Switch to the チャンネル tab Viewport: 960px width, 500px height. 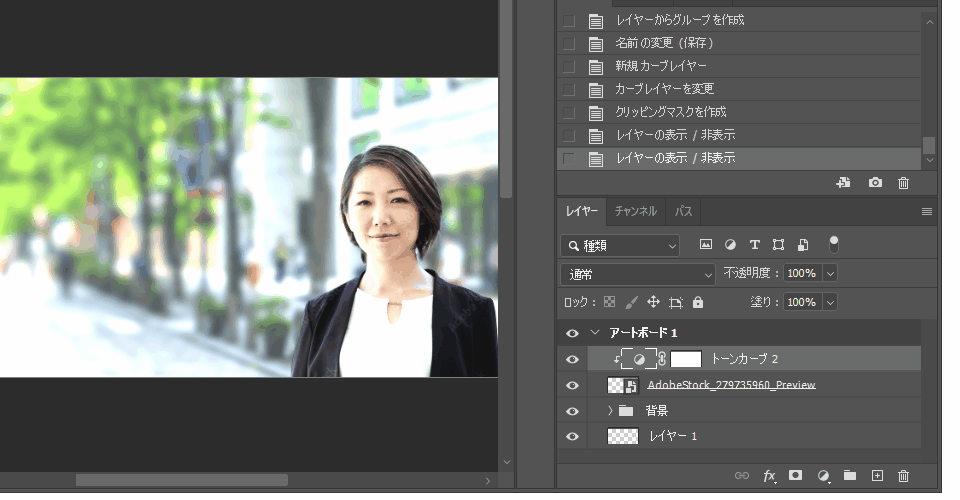tap(636, 211)
